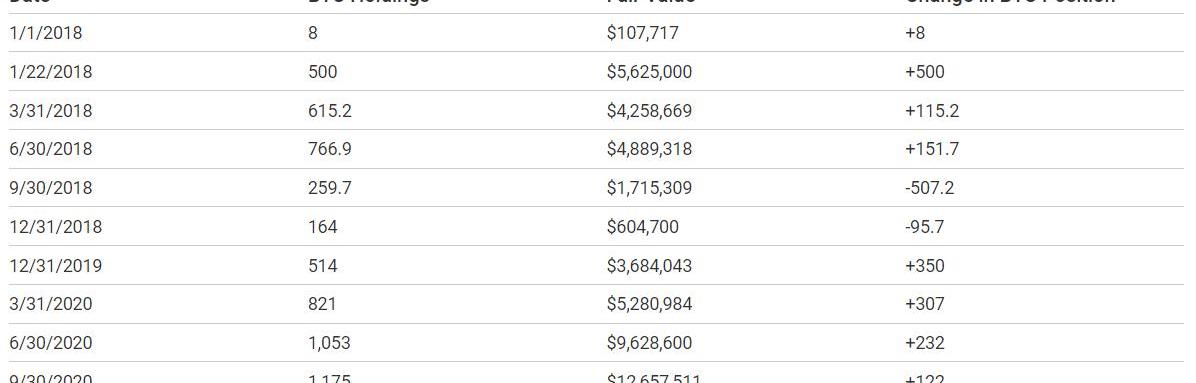
Task: Select holdings value 1,053
Action: click(330, 343)
